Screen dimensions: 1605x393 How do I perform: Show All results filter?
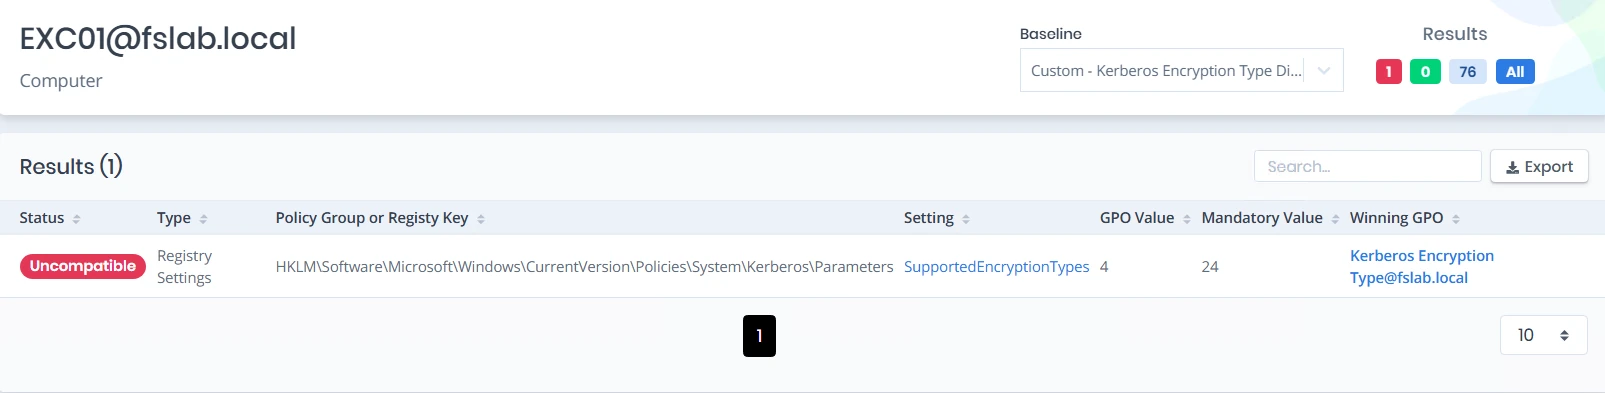[1515, 72]
